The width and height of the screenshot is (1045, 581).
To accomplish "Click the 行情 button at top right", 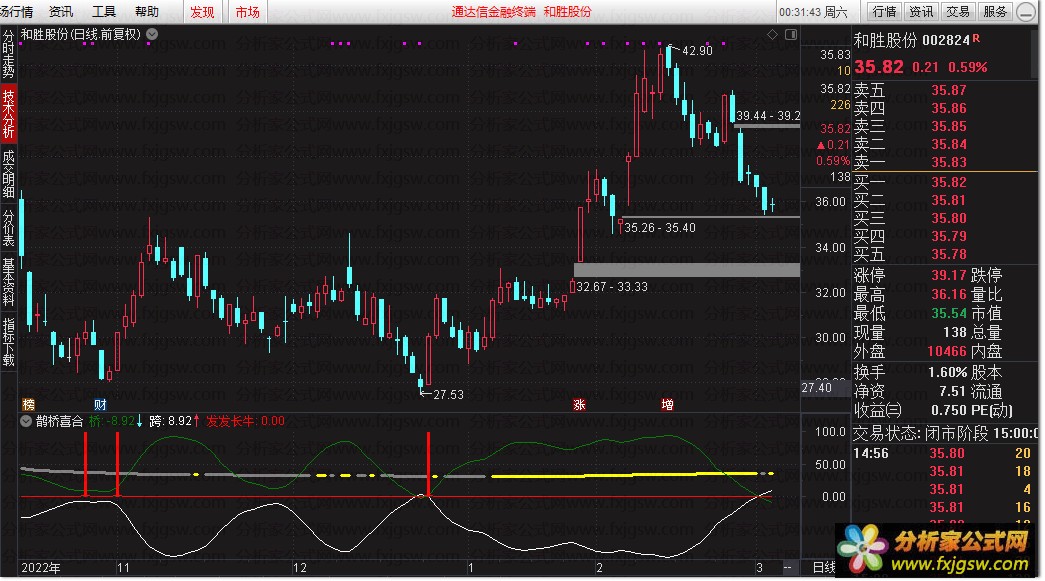I will pyautogui.click(x=884, y=11).
